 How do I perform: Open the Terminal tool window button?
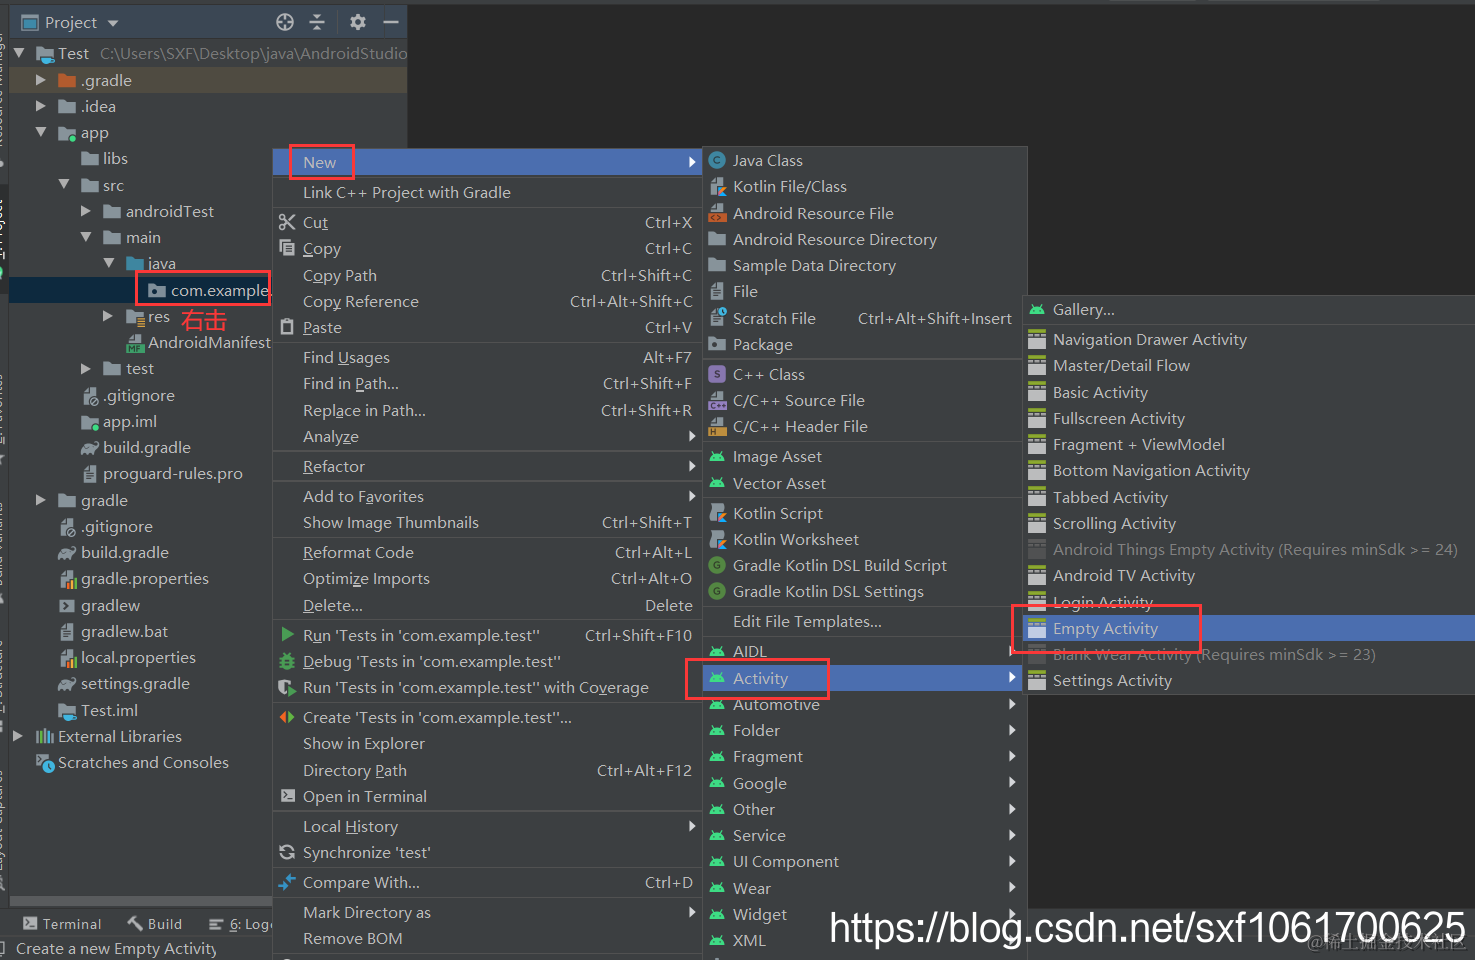(62, 924)
